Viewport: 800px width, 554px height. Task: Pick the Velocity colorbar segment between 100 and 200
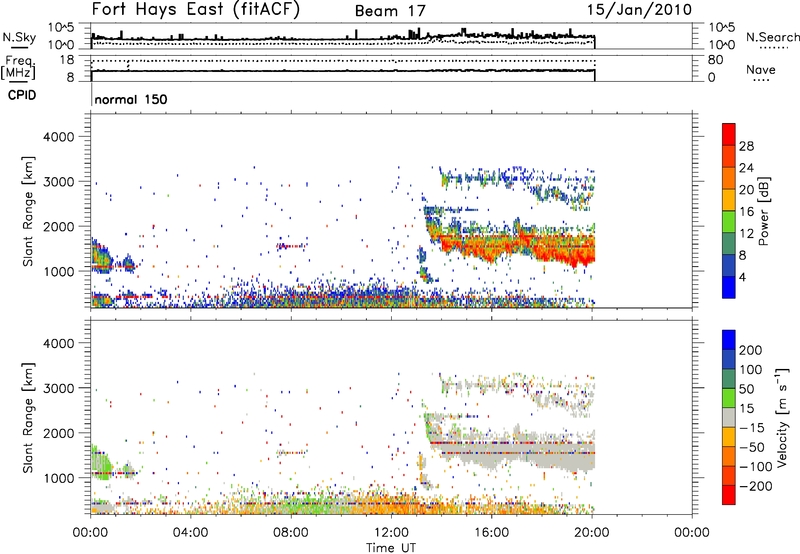point(729,360)
